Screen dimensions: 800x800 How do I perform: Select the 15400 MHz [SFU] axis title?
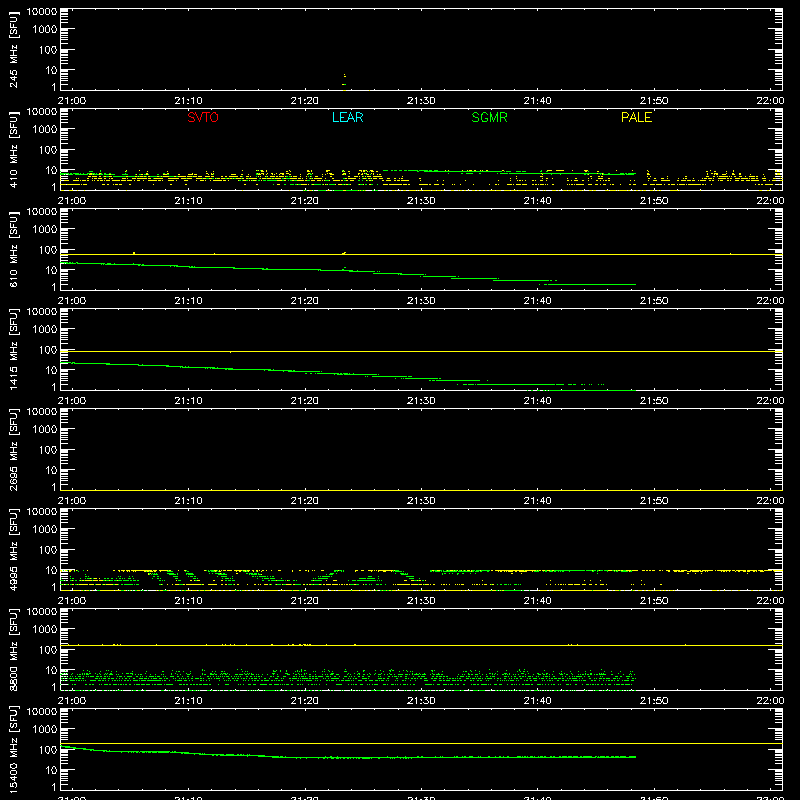tap(13, 749)
